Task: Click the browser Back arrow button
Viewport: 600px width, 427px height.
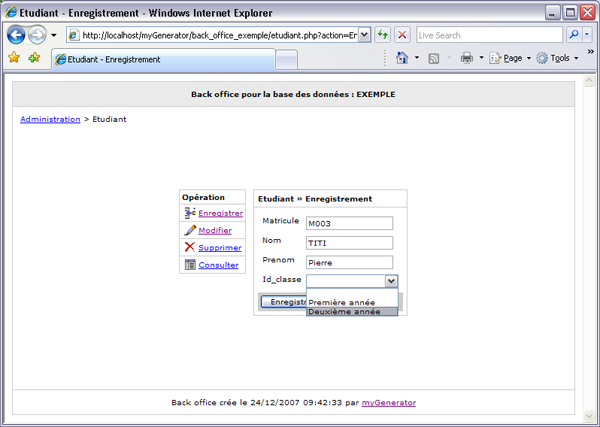Action: (16, 34)
